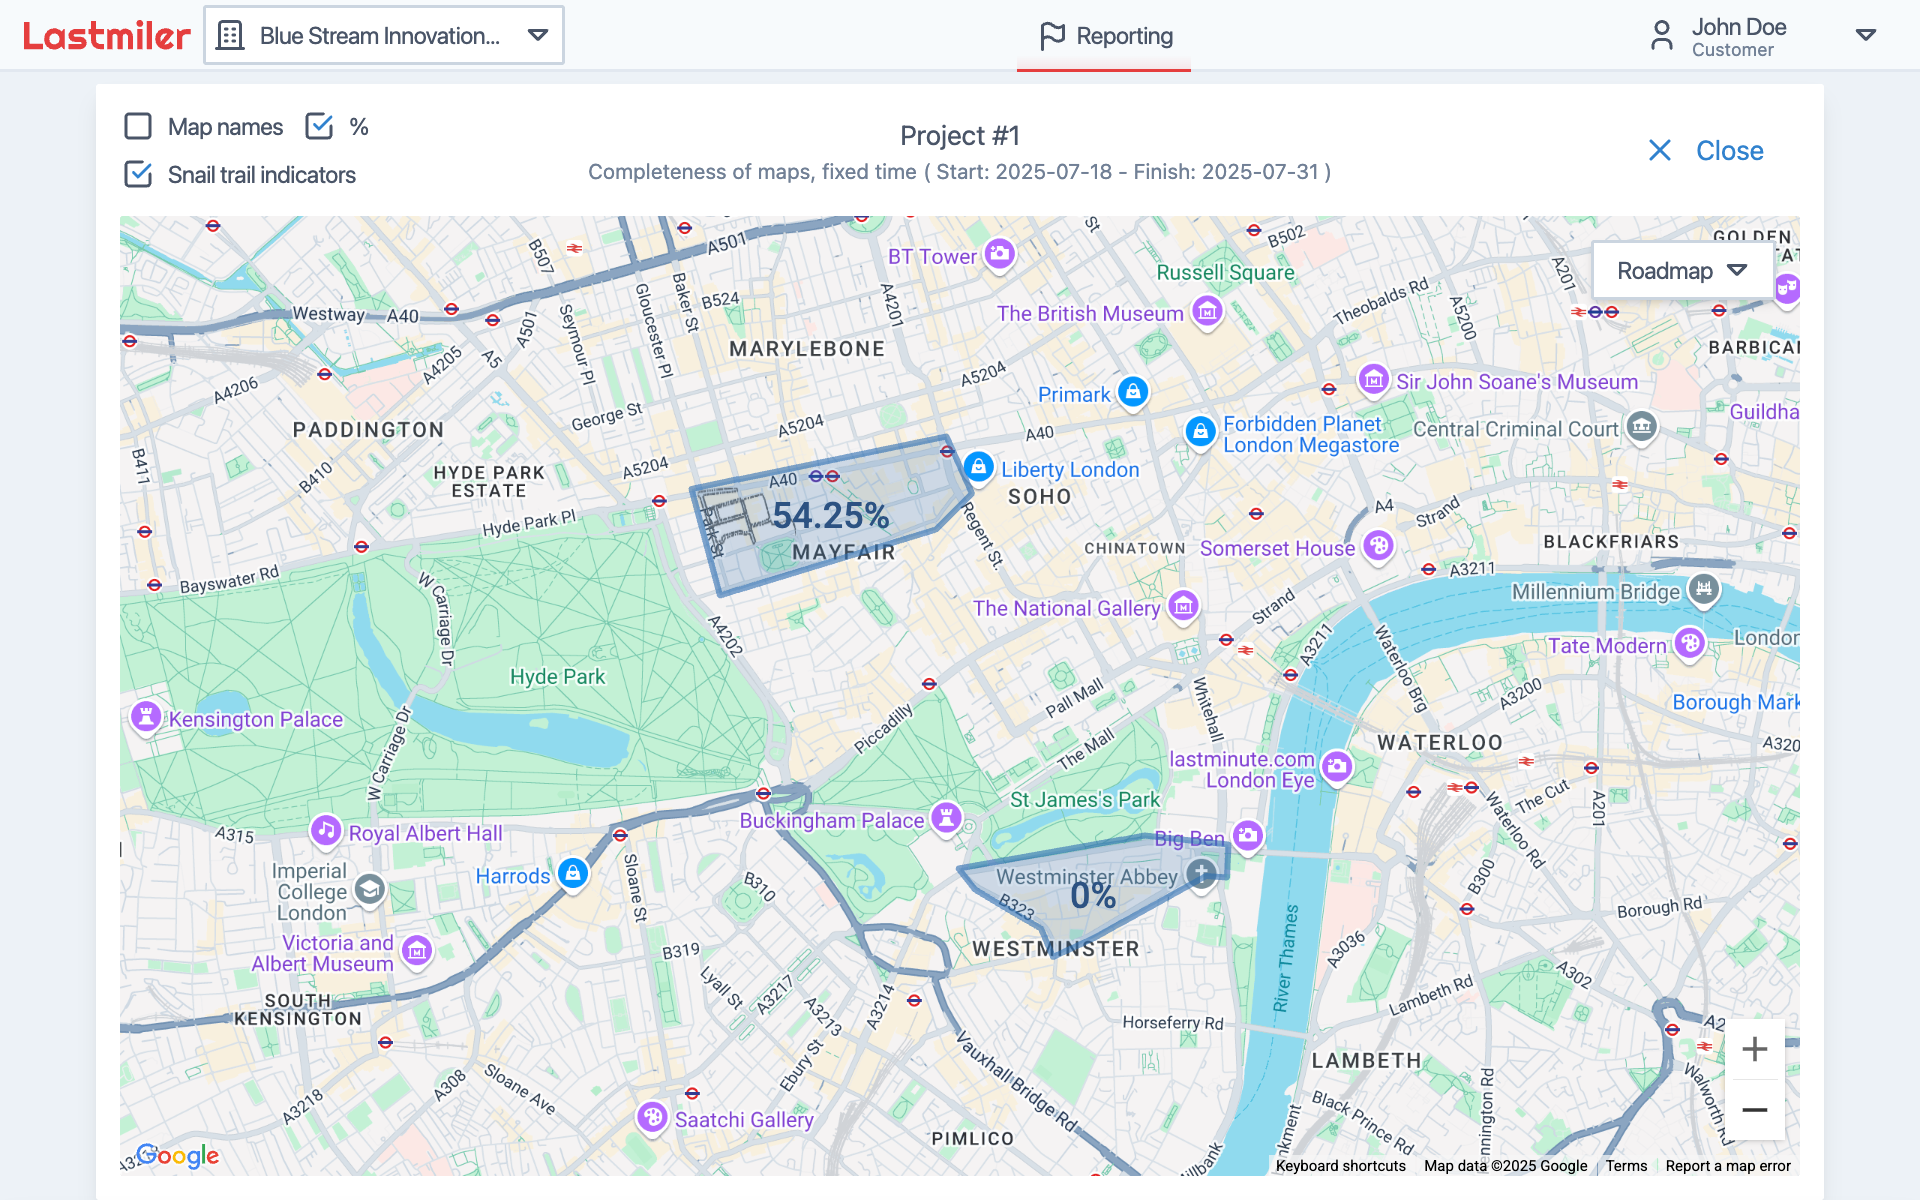Click The British Museum marker icon
This screenshot has height=1200, width=1920.
[x=1207, y=311]
